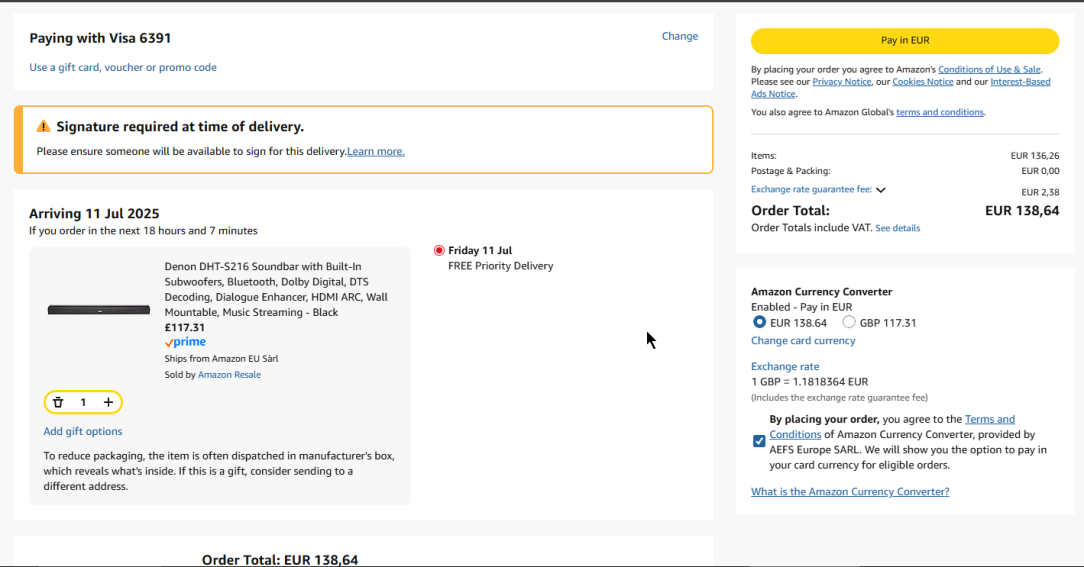The height and width of the screenshot is (567, 1084).
Task: Click Exchange rate guarantee fee link
Action: click(x=811, y=189)
